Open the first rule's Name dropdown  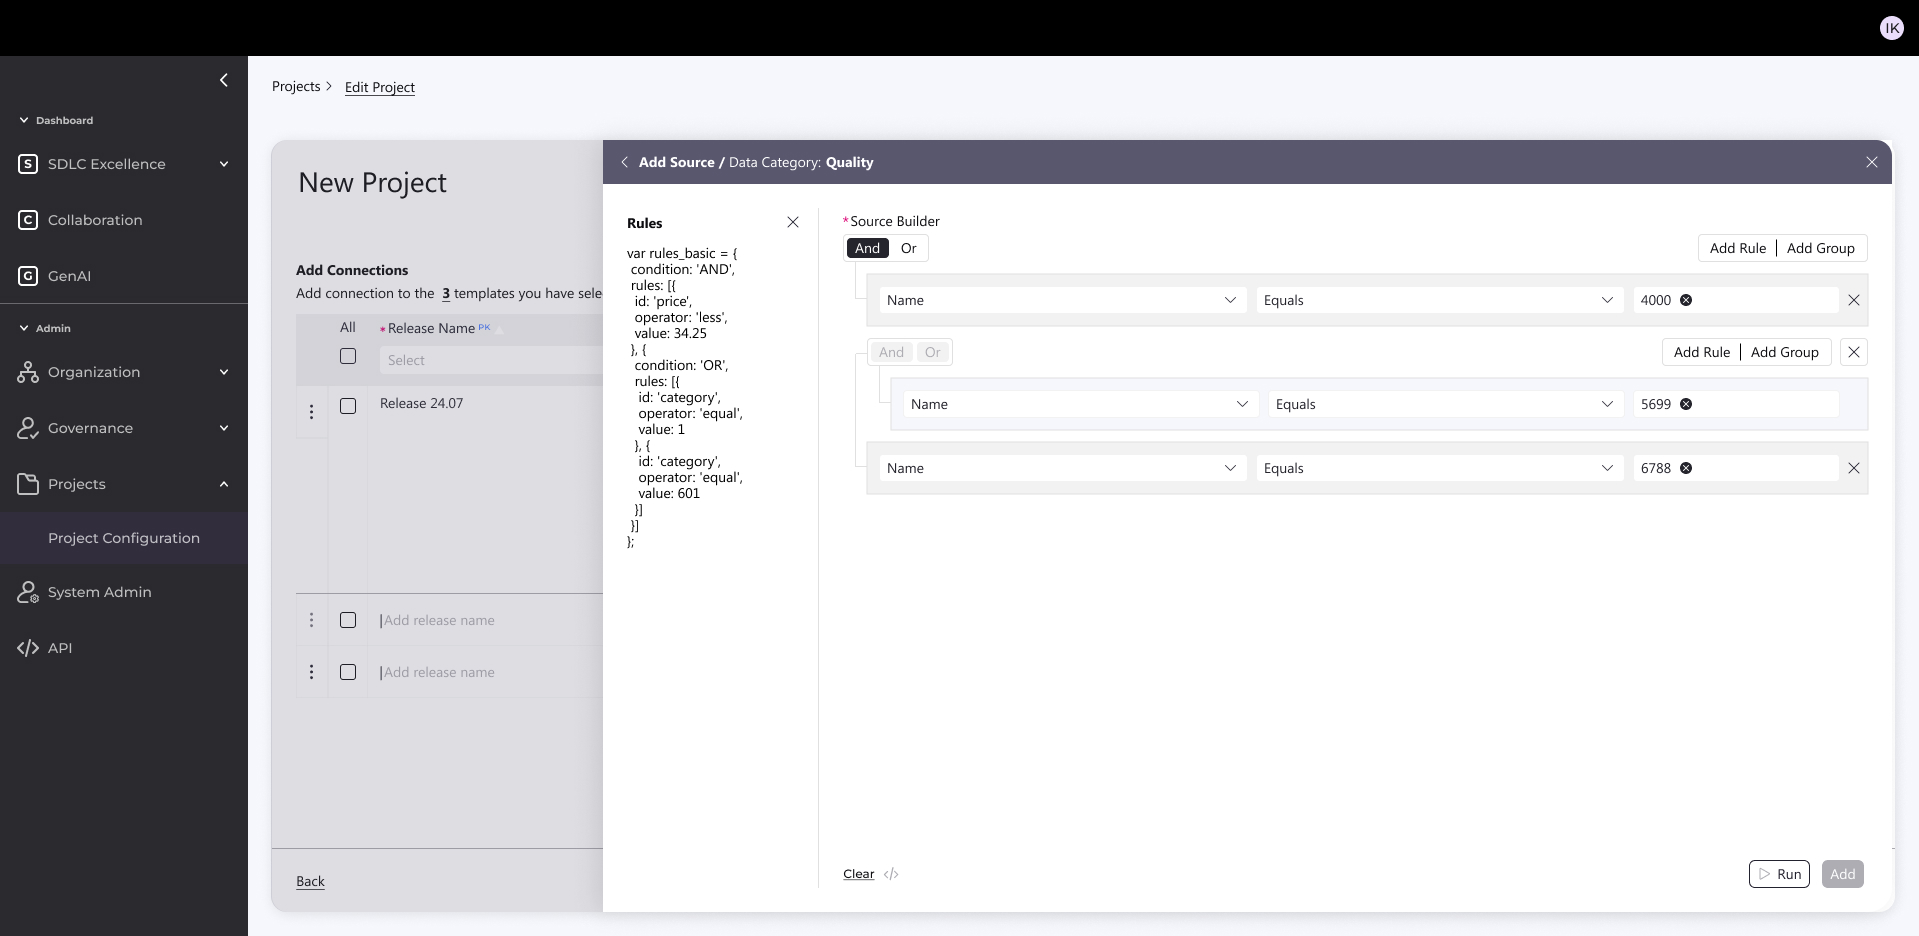(1061, 300)
